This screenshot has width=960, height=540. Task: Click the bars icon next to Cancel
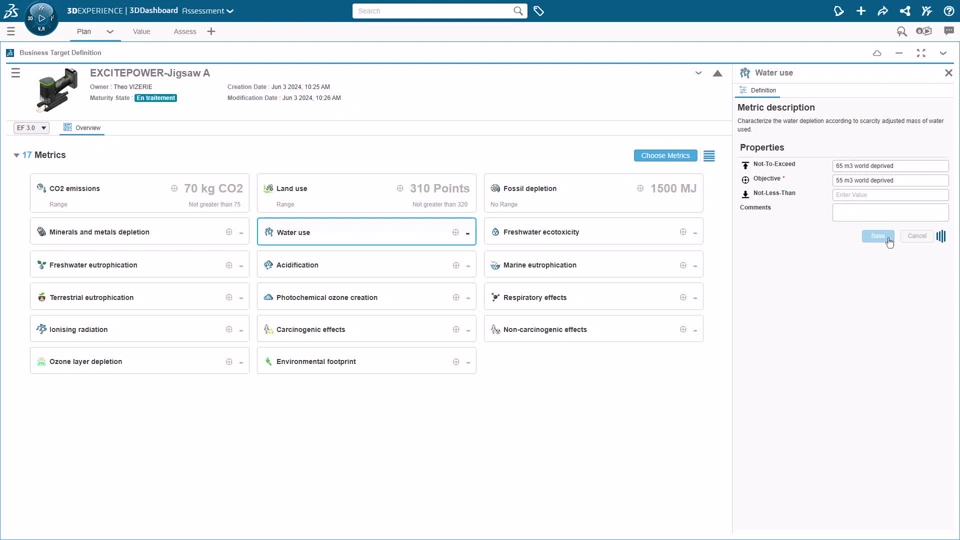(941, 236)
